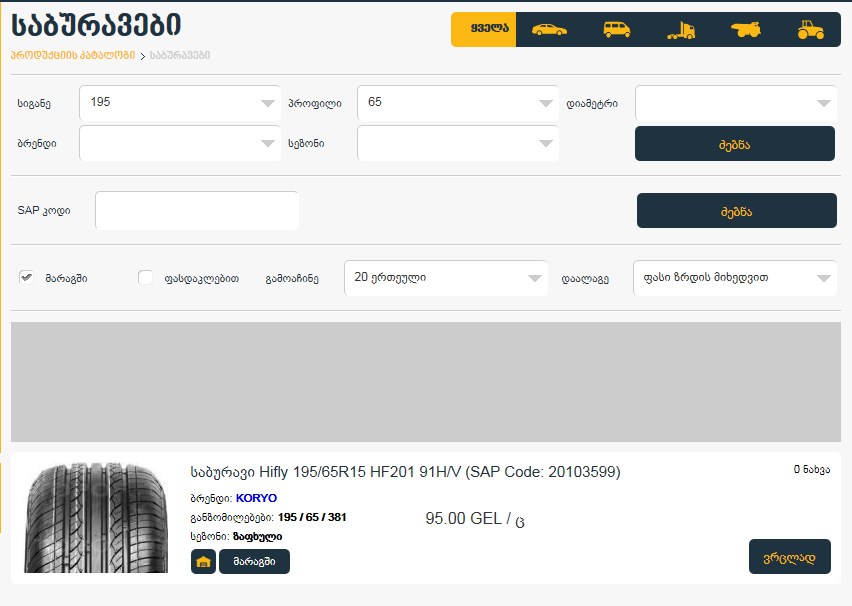Select the van category icon
Image resolution: width=852 pixels, height=606 pixels.
coord(617,30)
